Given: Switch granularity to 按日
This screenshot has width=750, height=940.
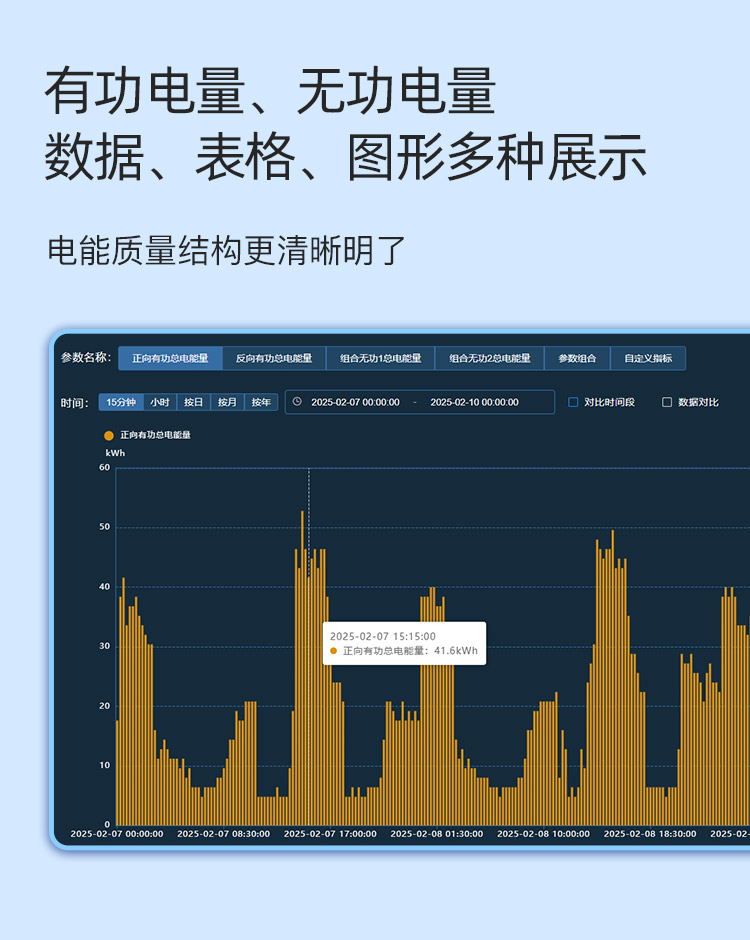Looking at the screenshot, I should [193, 402].
